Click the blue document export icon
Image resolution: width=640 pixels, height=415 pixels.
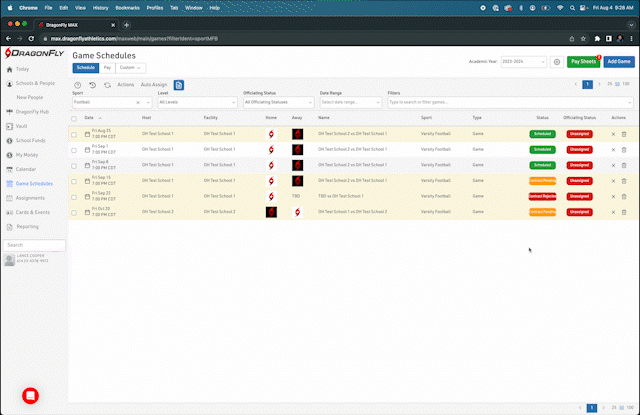(x=179, y=85)
